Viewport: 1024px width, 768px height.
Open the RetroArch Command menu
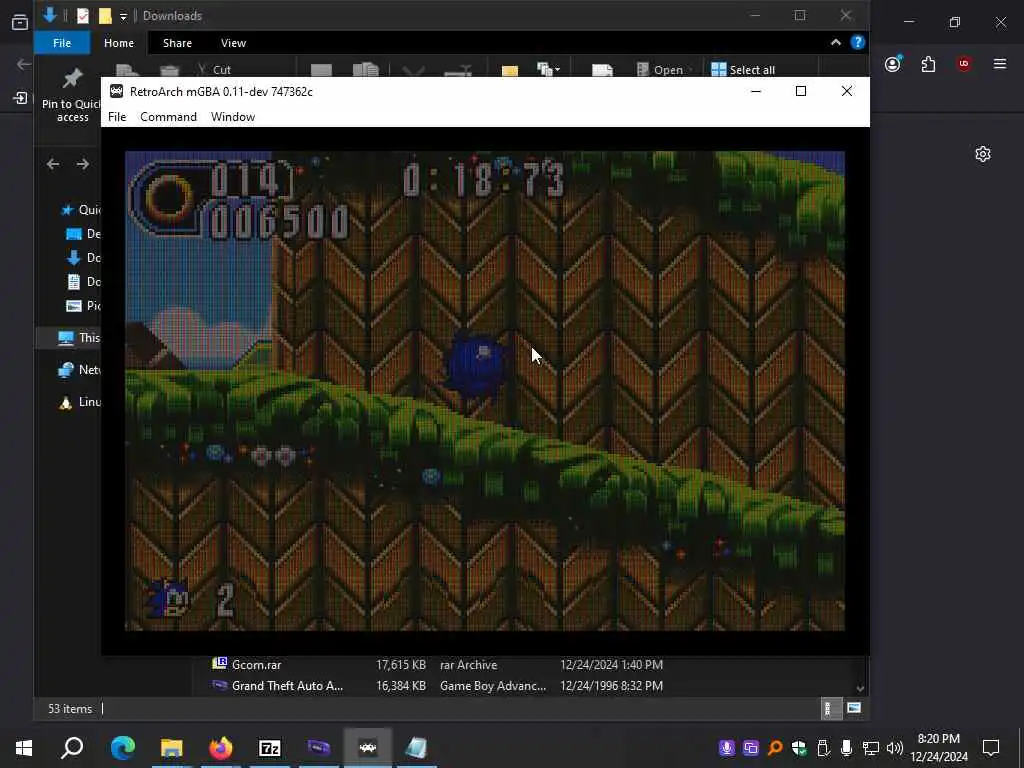click(x=168, y=117)
